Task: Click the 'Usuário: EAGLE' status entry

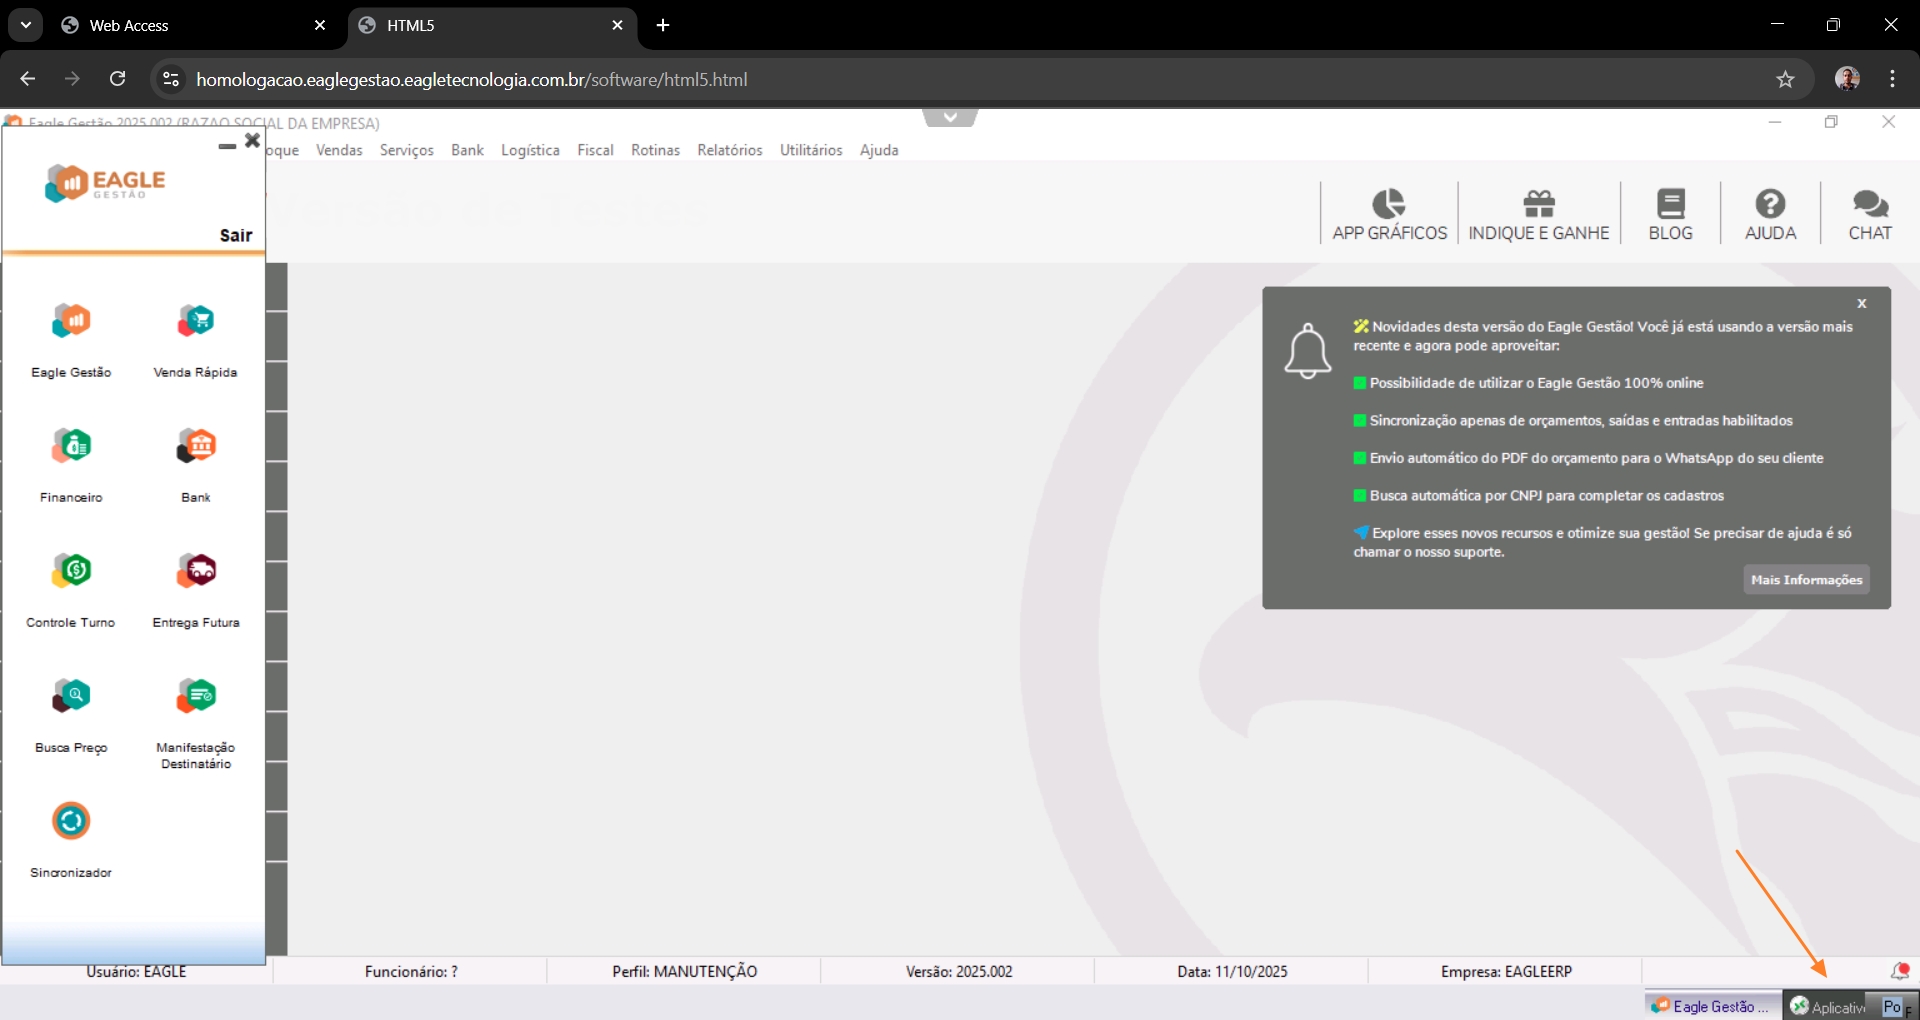Action: click(136, 971)
